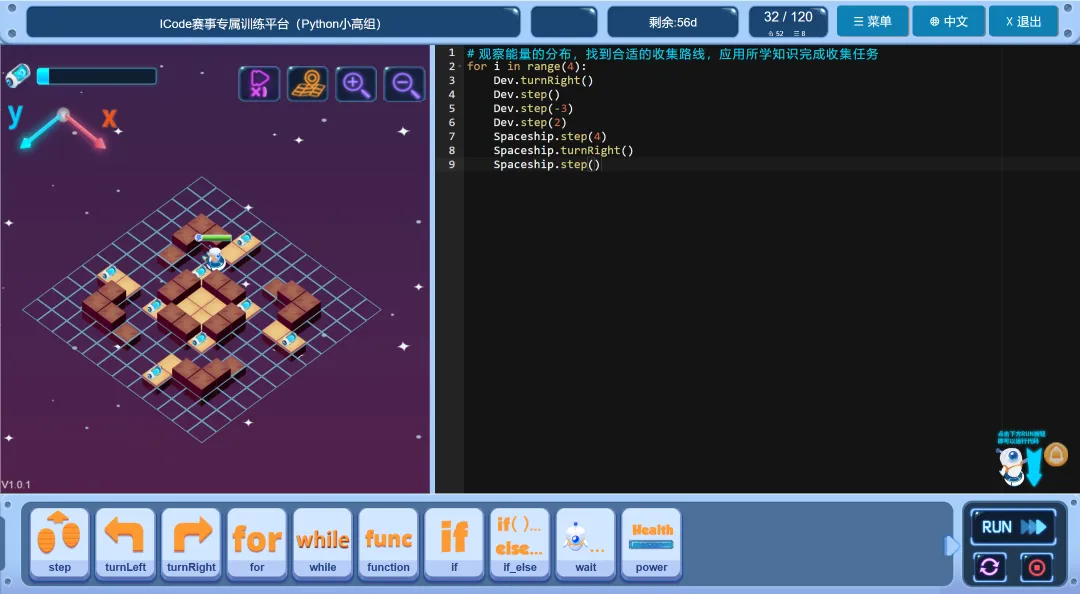Open the 32 / 120 level progress counter
This screenshot has height=594, width=1080.
(x=788, y=22)
